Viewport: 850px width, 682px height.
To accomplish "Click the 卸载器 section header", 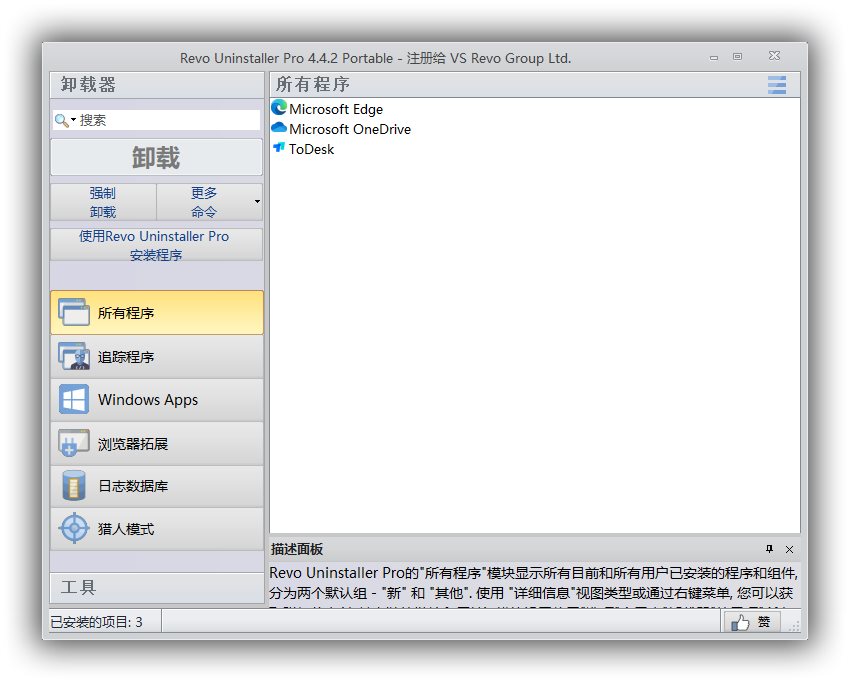I will (x=157, y=85).
